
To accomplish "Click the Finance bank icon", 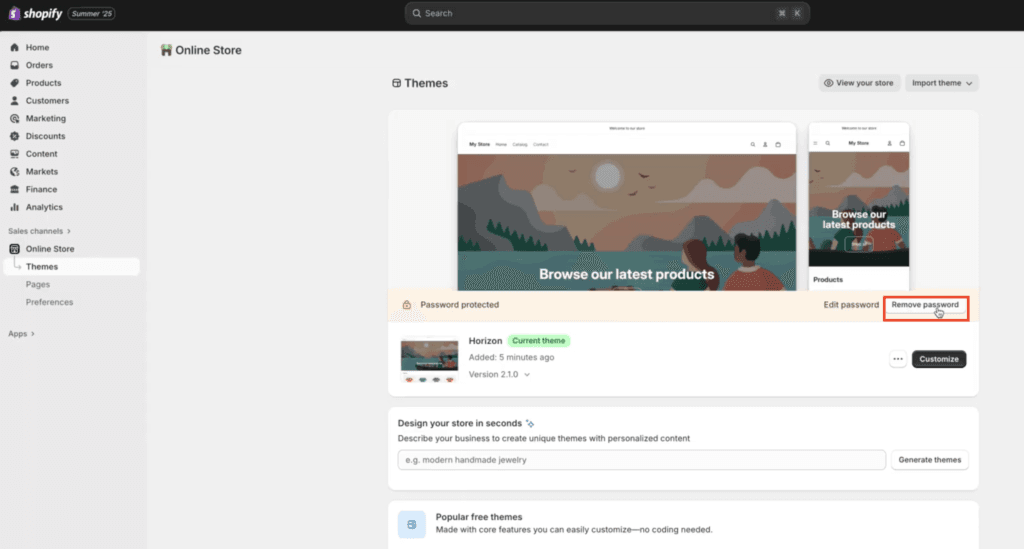I will point(14,189).
